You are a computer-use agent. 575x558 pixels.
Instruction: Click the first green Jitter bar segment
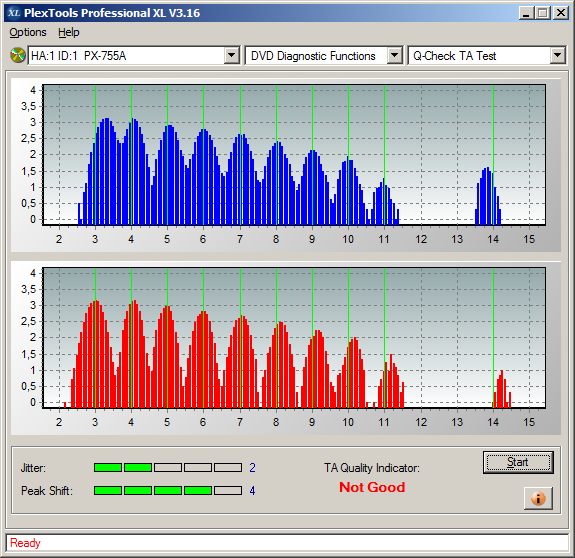108,467
